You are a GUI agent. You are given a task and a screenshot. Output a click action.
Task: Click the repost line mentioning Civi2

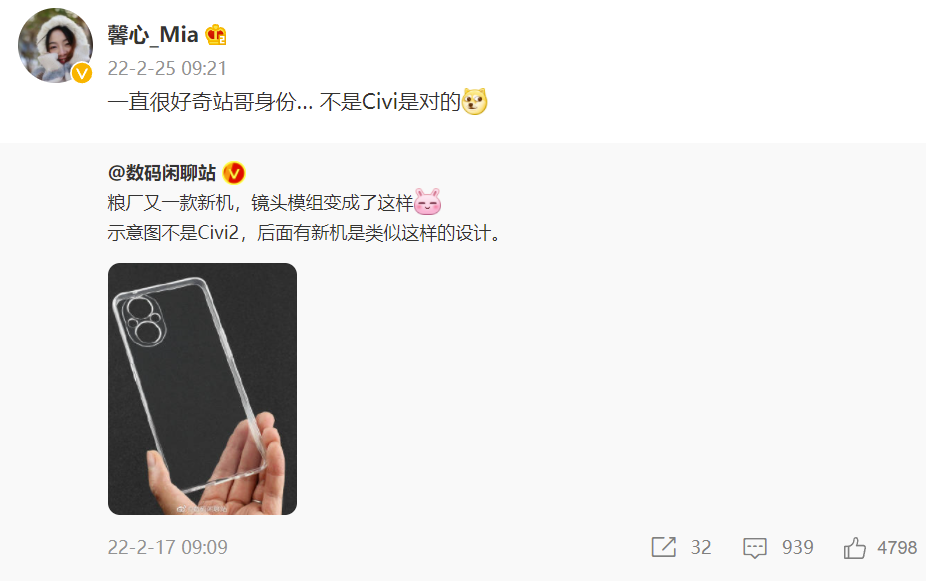[x=305, y=233]
